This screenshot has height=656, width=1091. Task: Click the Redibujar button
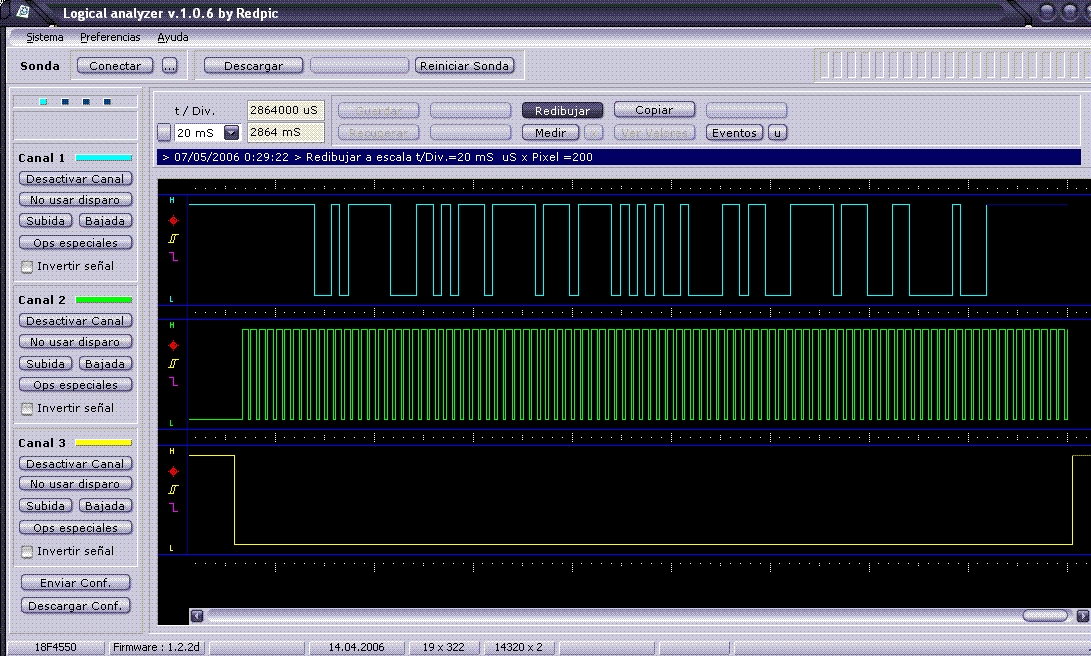click(562, 111)
